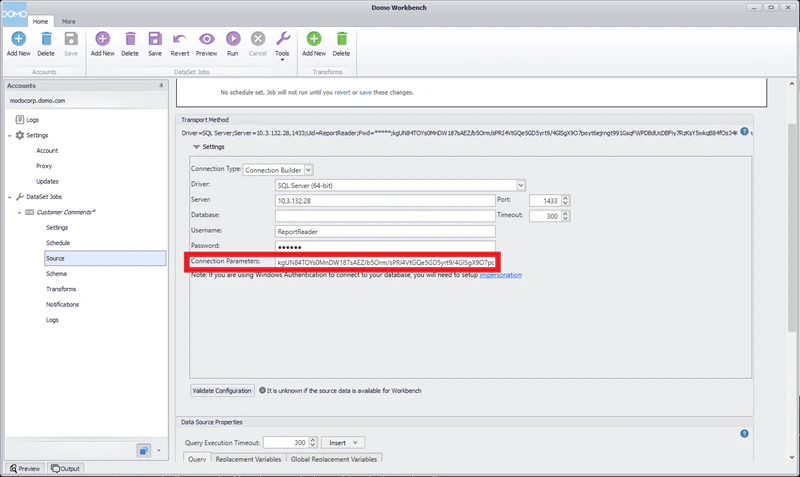Click the Database input field
Image resolution: width=800 pixels, height=477 pixels.
(385, 216)
